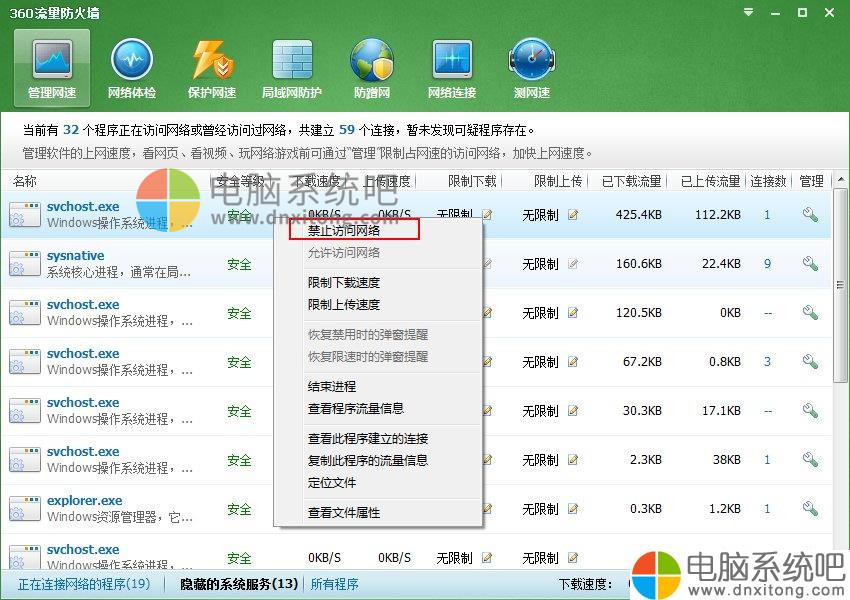Launch the 测网速 speed test tool

532,69
